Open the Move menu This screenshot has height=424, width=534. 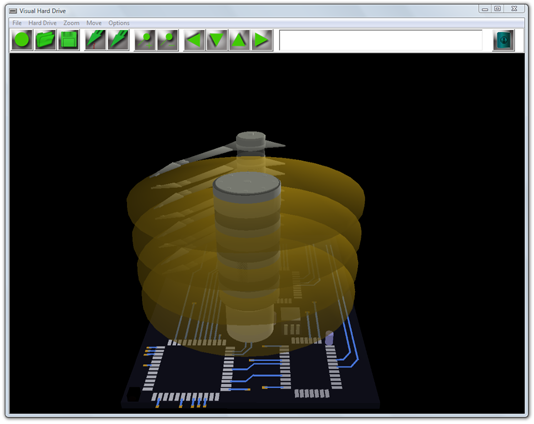94,23
